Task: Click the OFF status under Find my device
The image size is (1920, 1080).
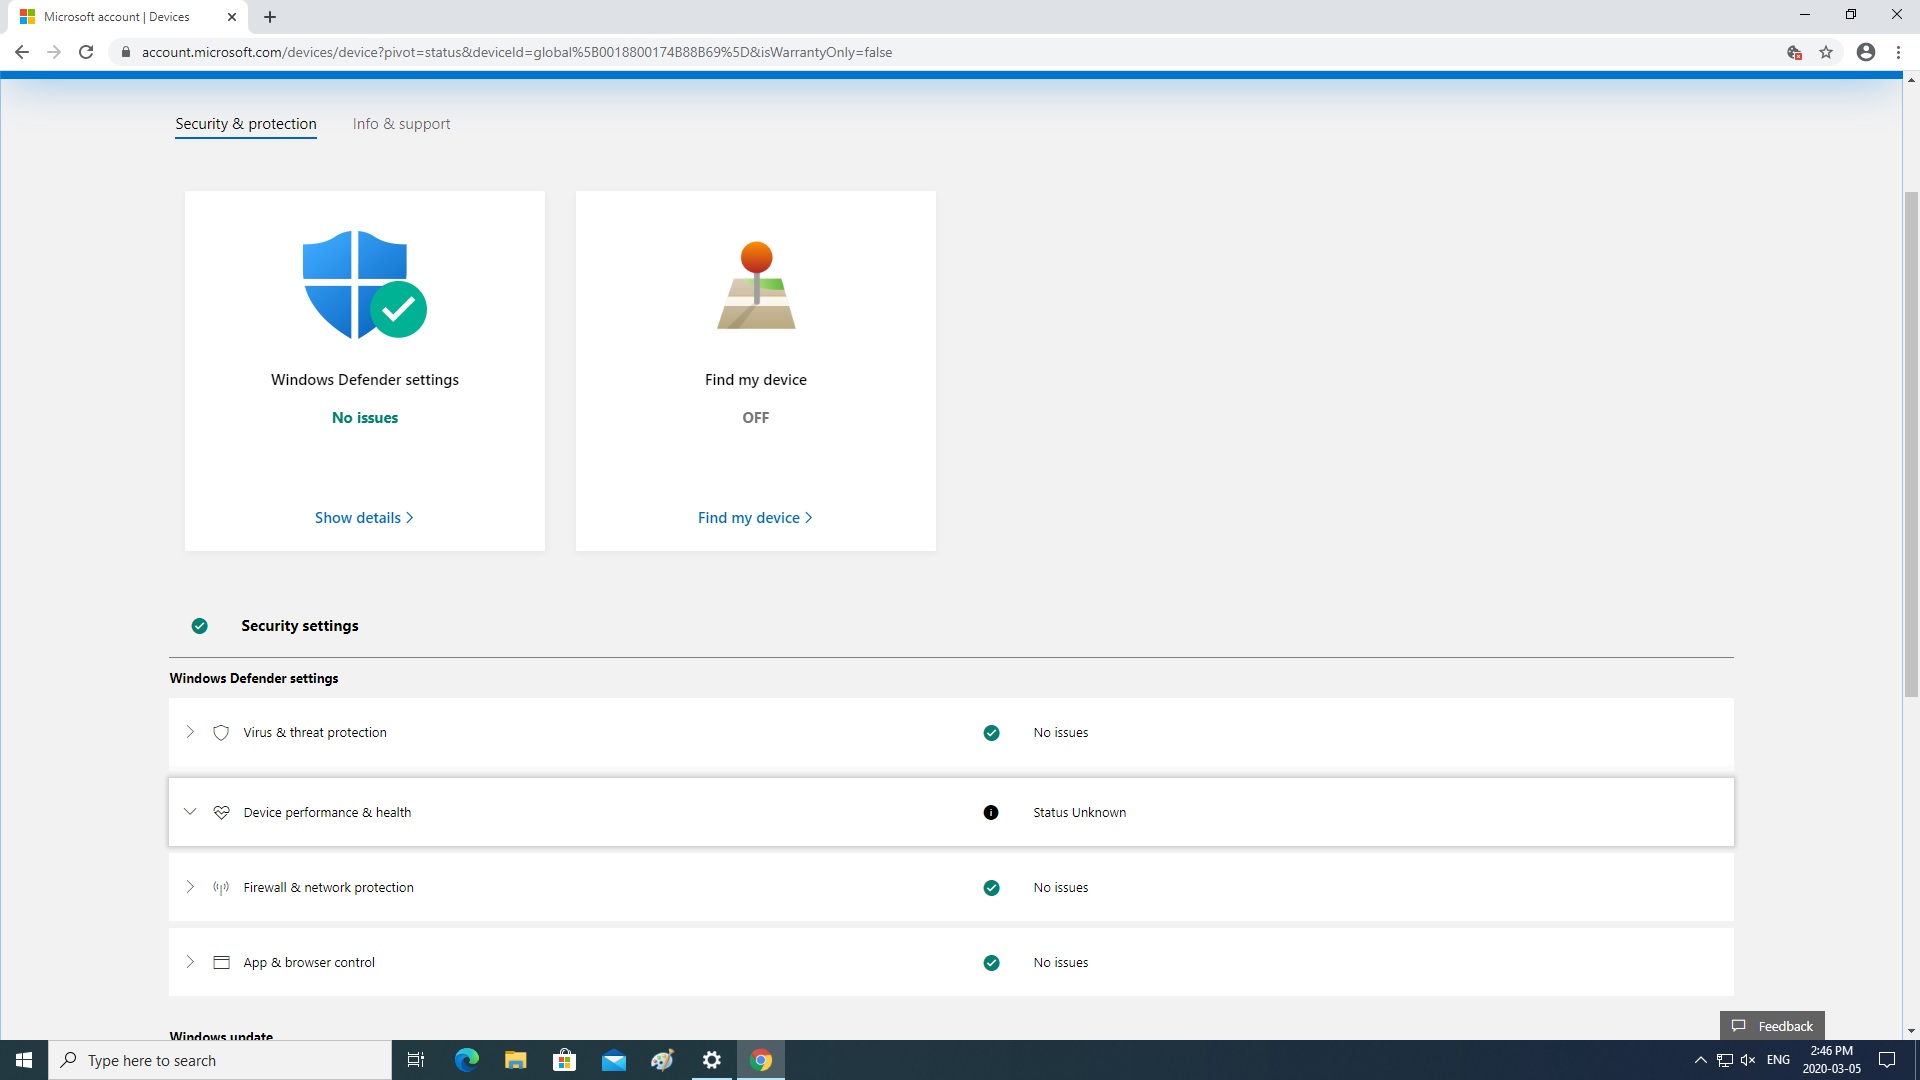Action: click(x=756, y=418)
